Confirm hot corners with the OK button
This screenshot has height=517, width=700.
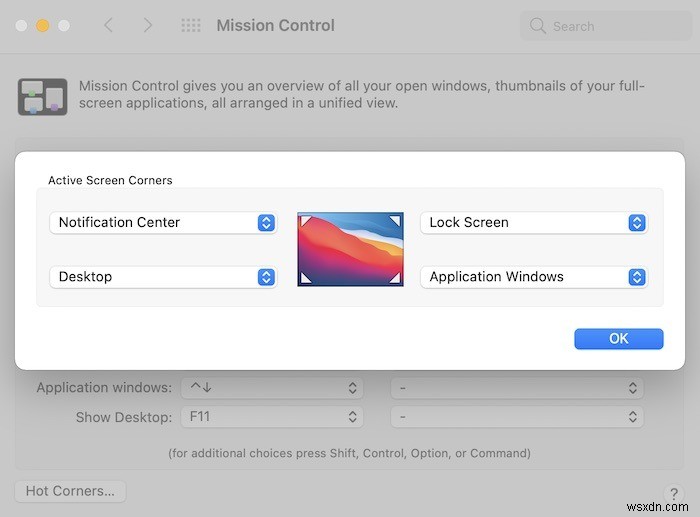(x=619, y=339)
